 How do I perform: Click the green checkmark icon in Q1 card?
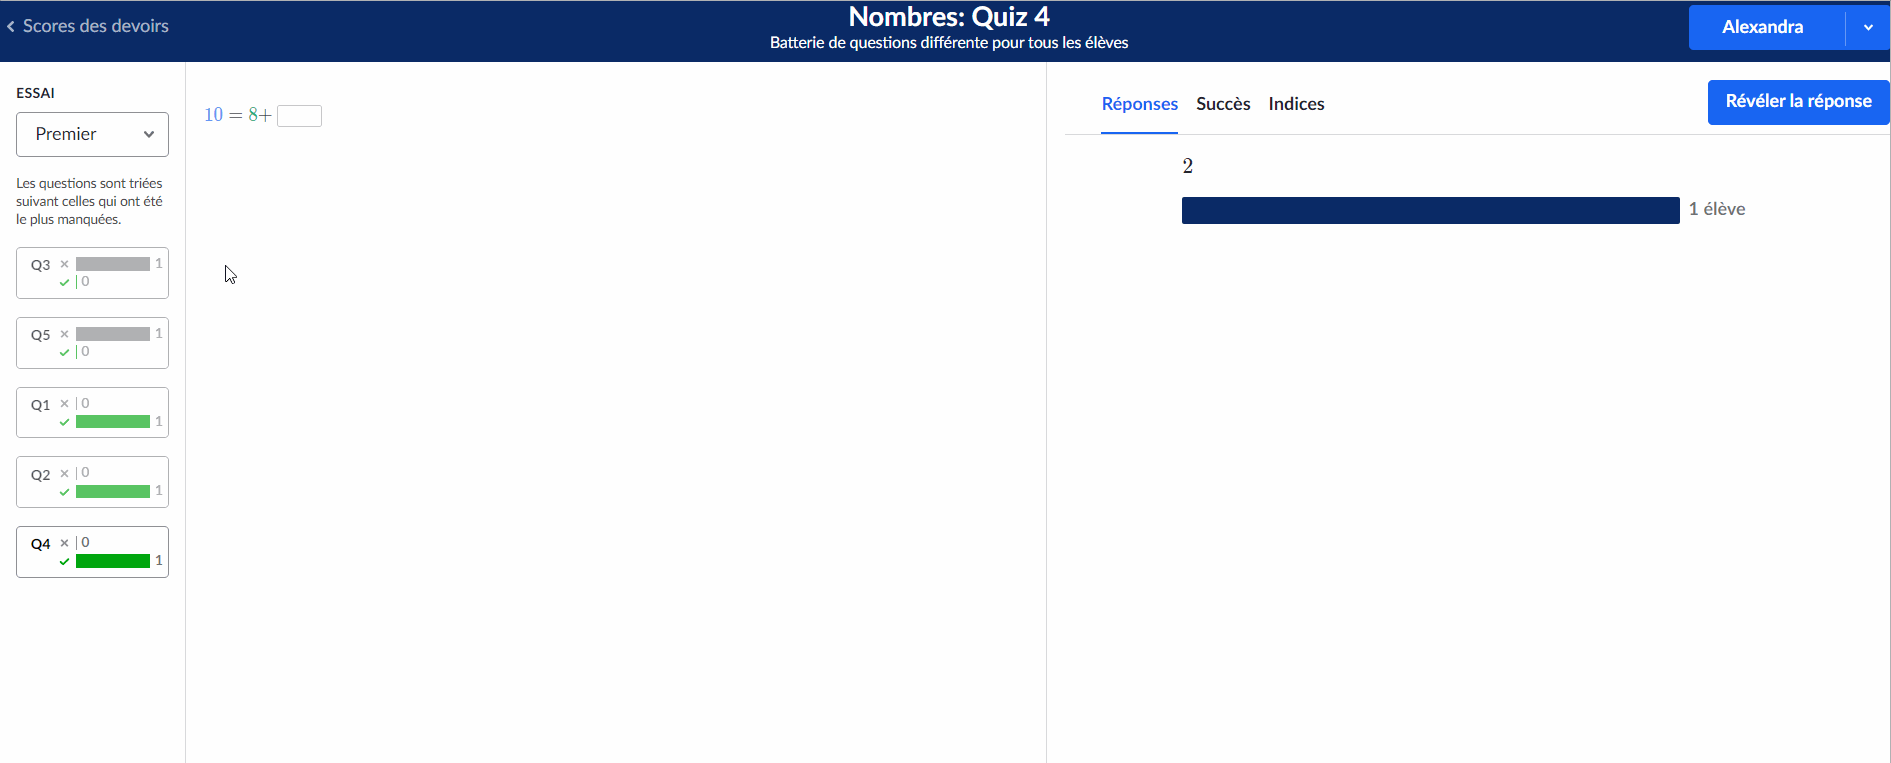click(x=64, y=422)
